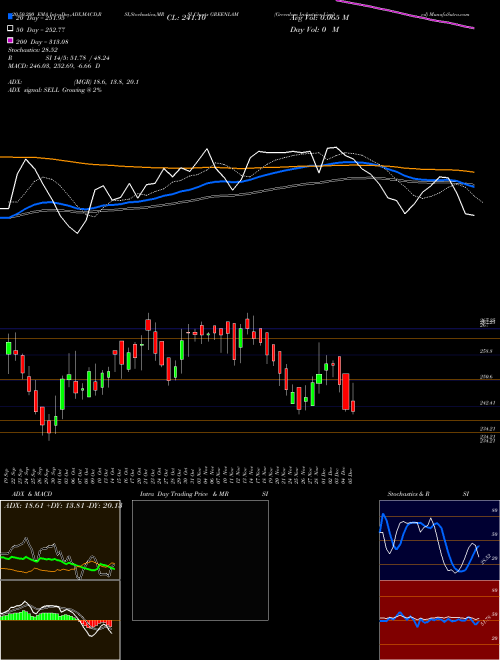Open the MACD histogram chart thumbnail
Viewport: 500px width, 660px height.
tap(60, 620)
